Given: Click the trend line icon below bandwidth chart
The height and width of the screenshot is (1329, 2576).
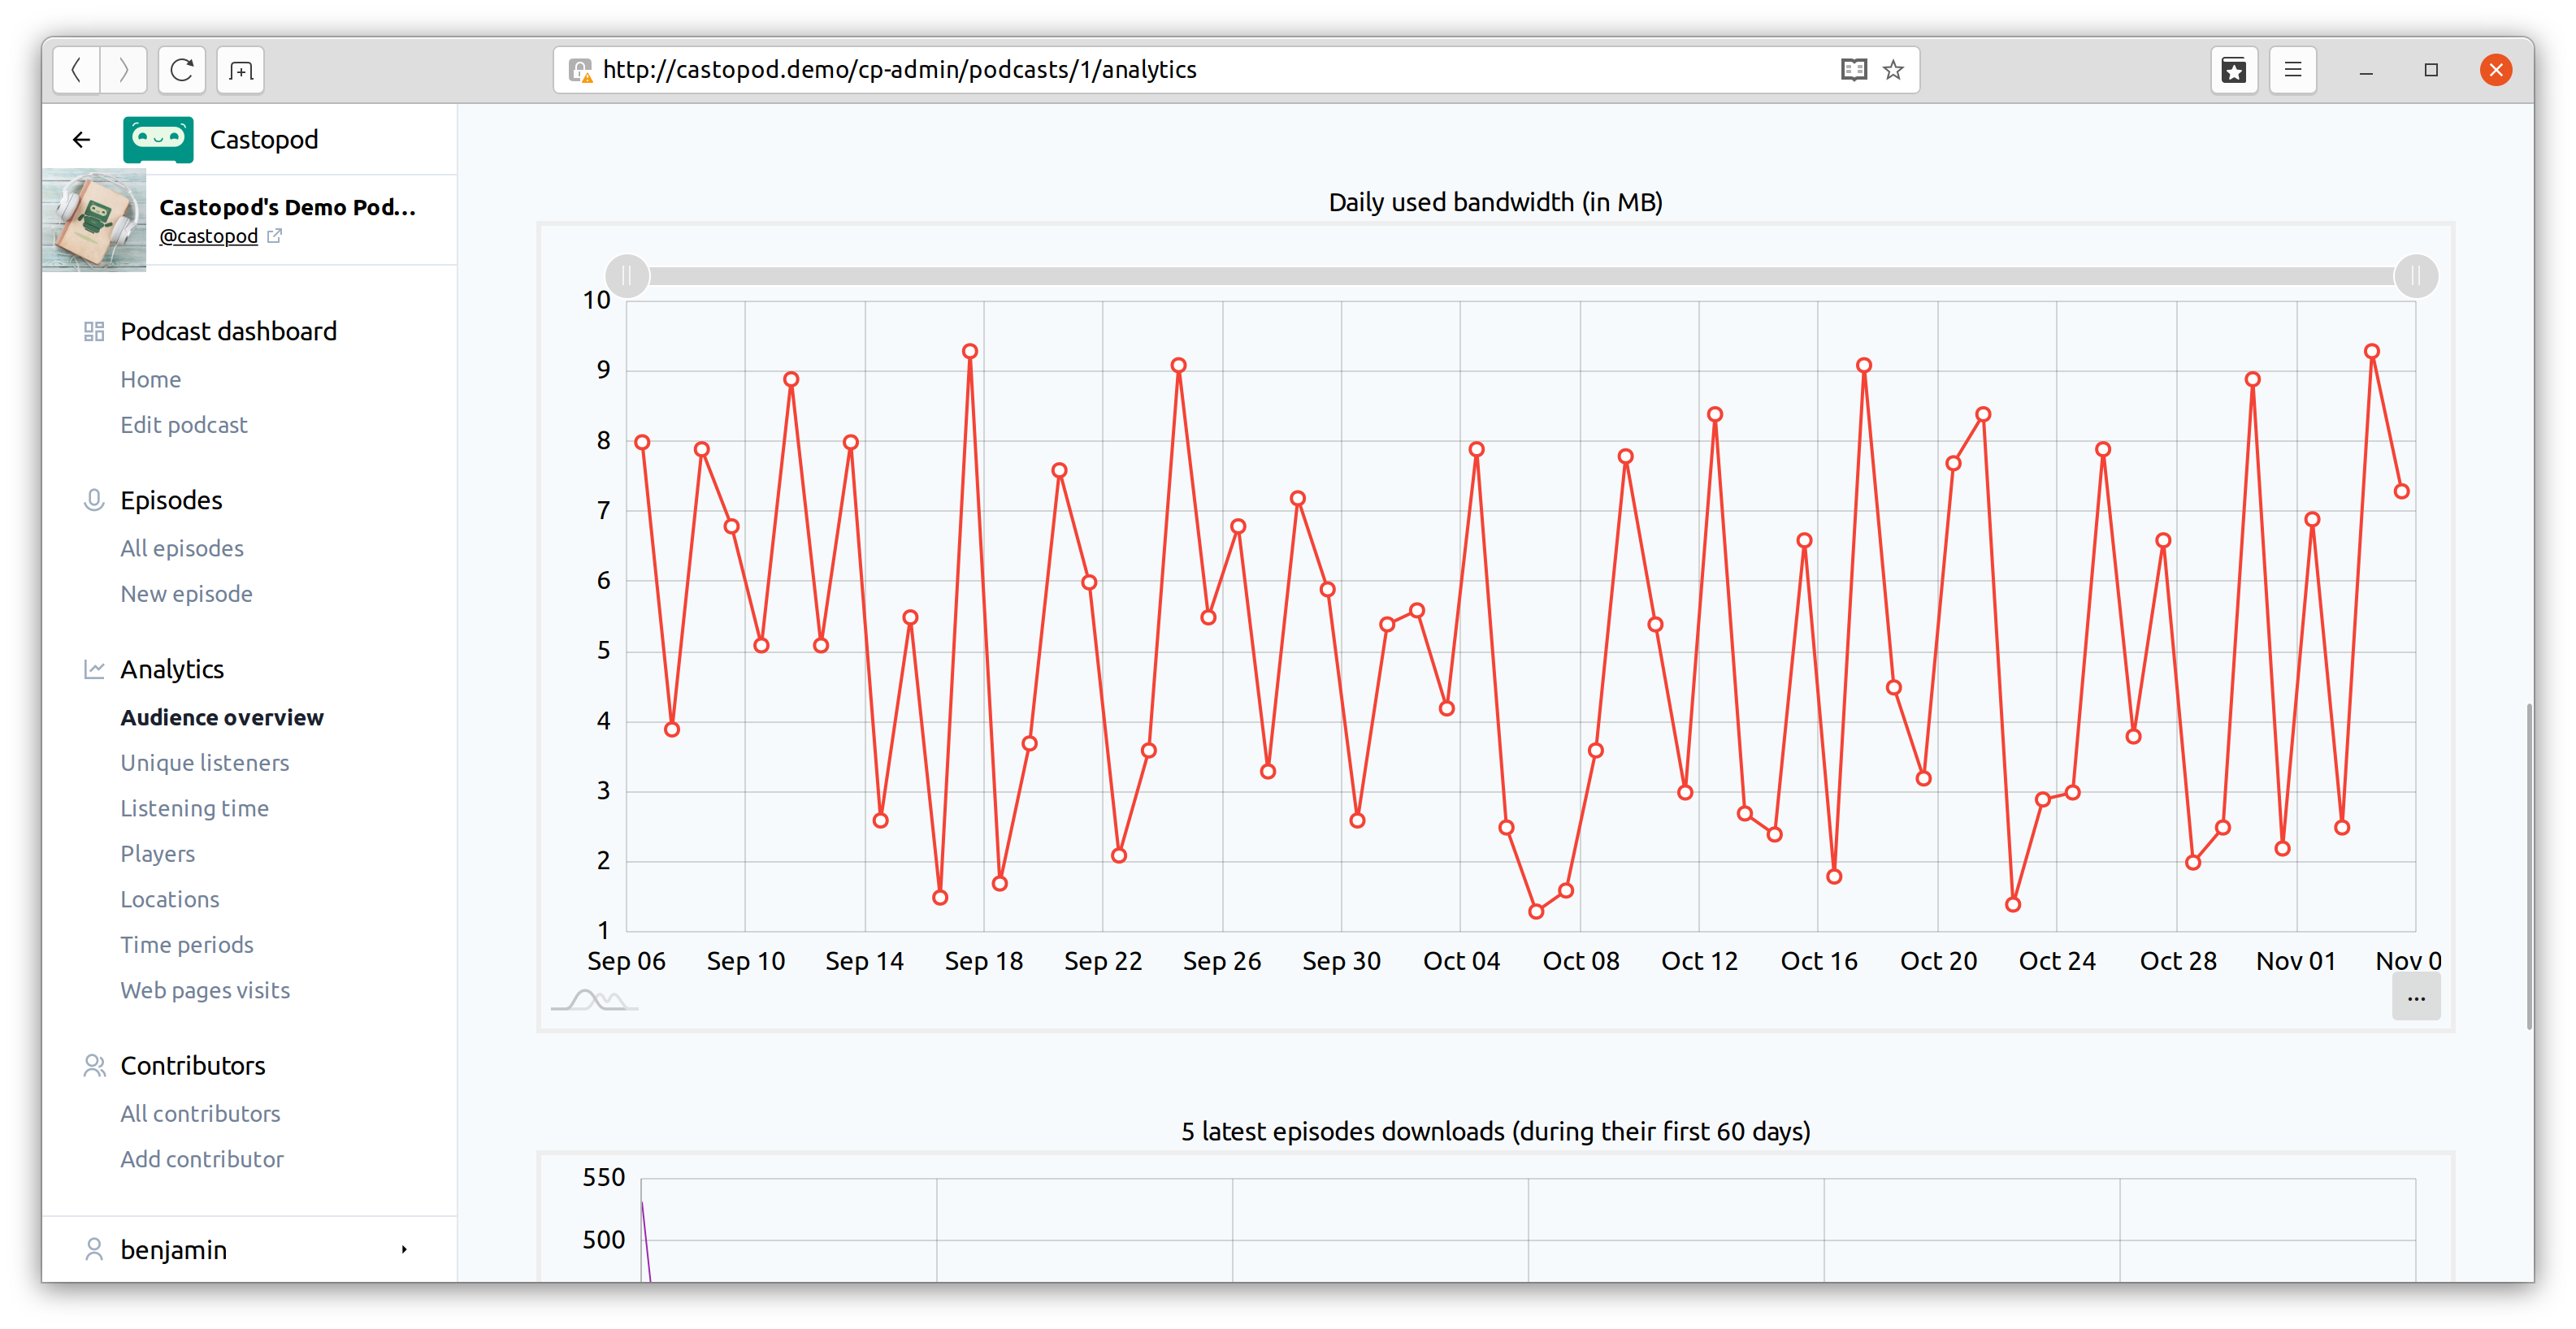Looking at the screenshot, I should click(x=593, y=1000).
